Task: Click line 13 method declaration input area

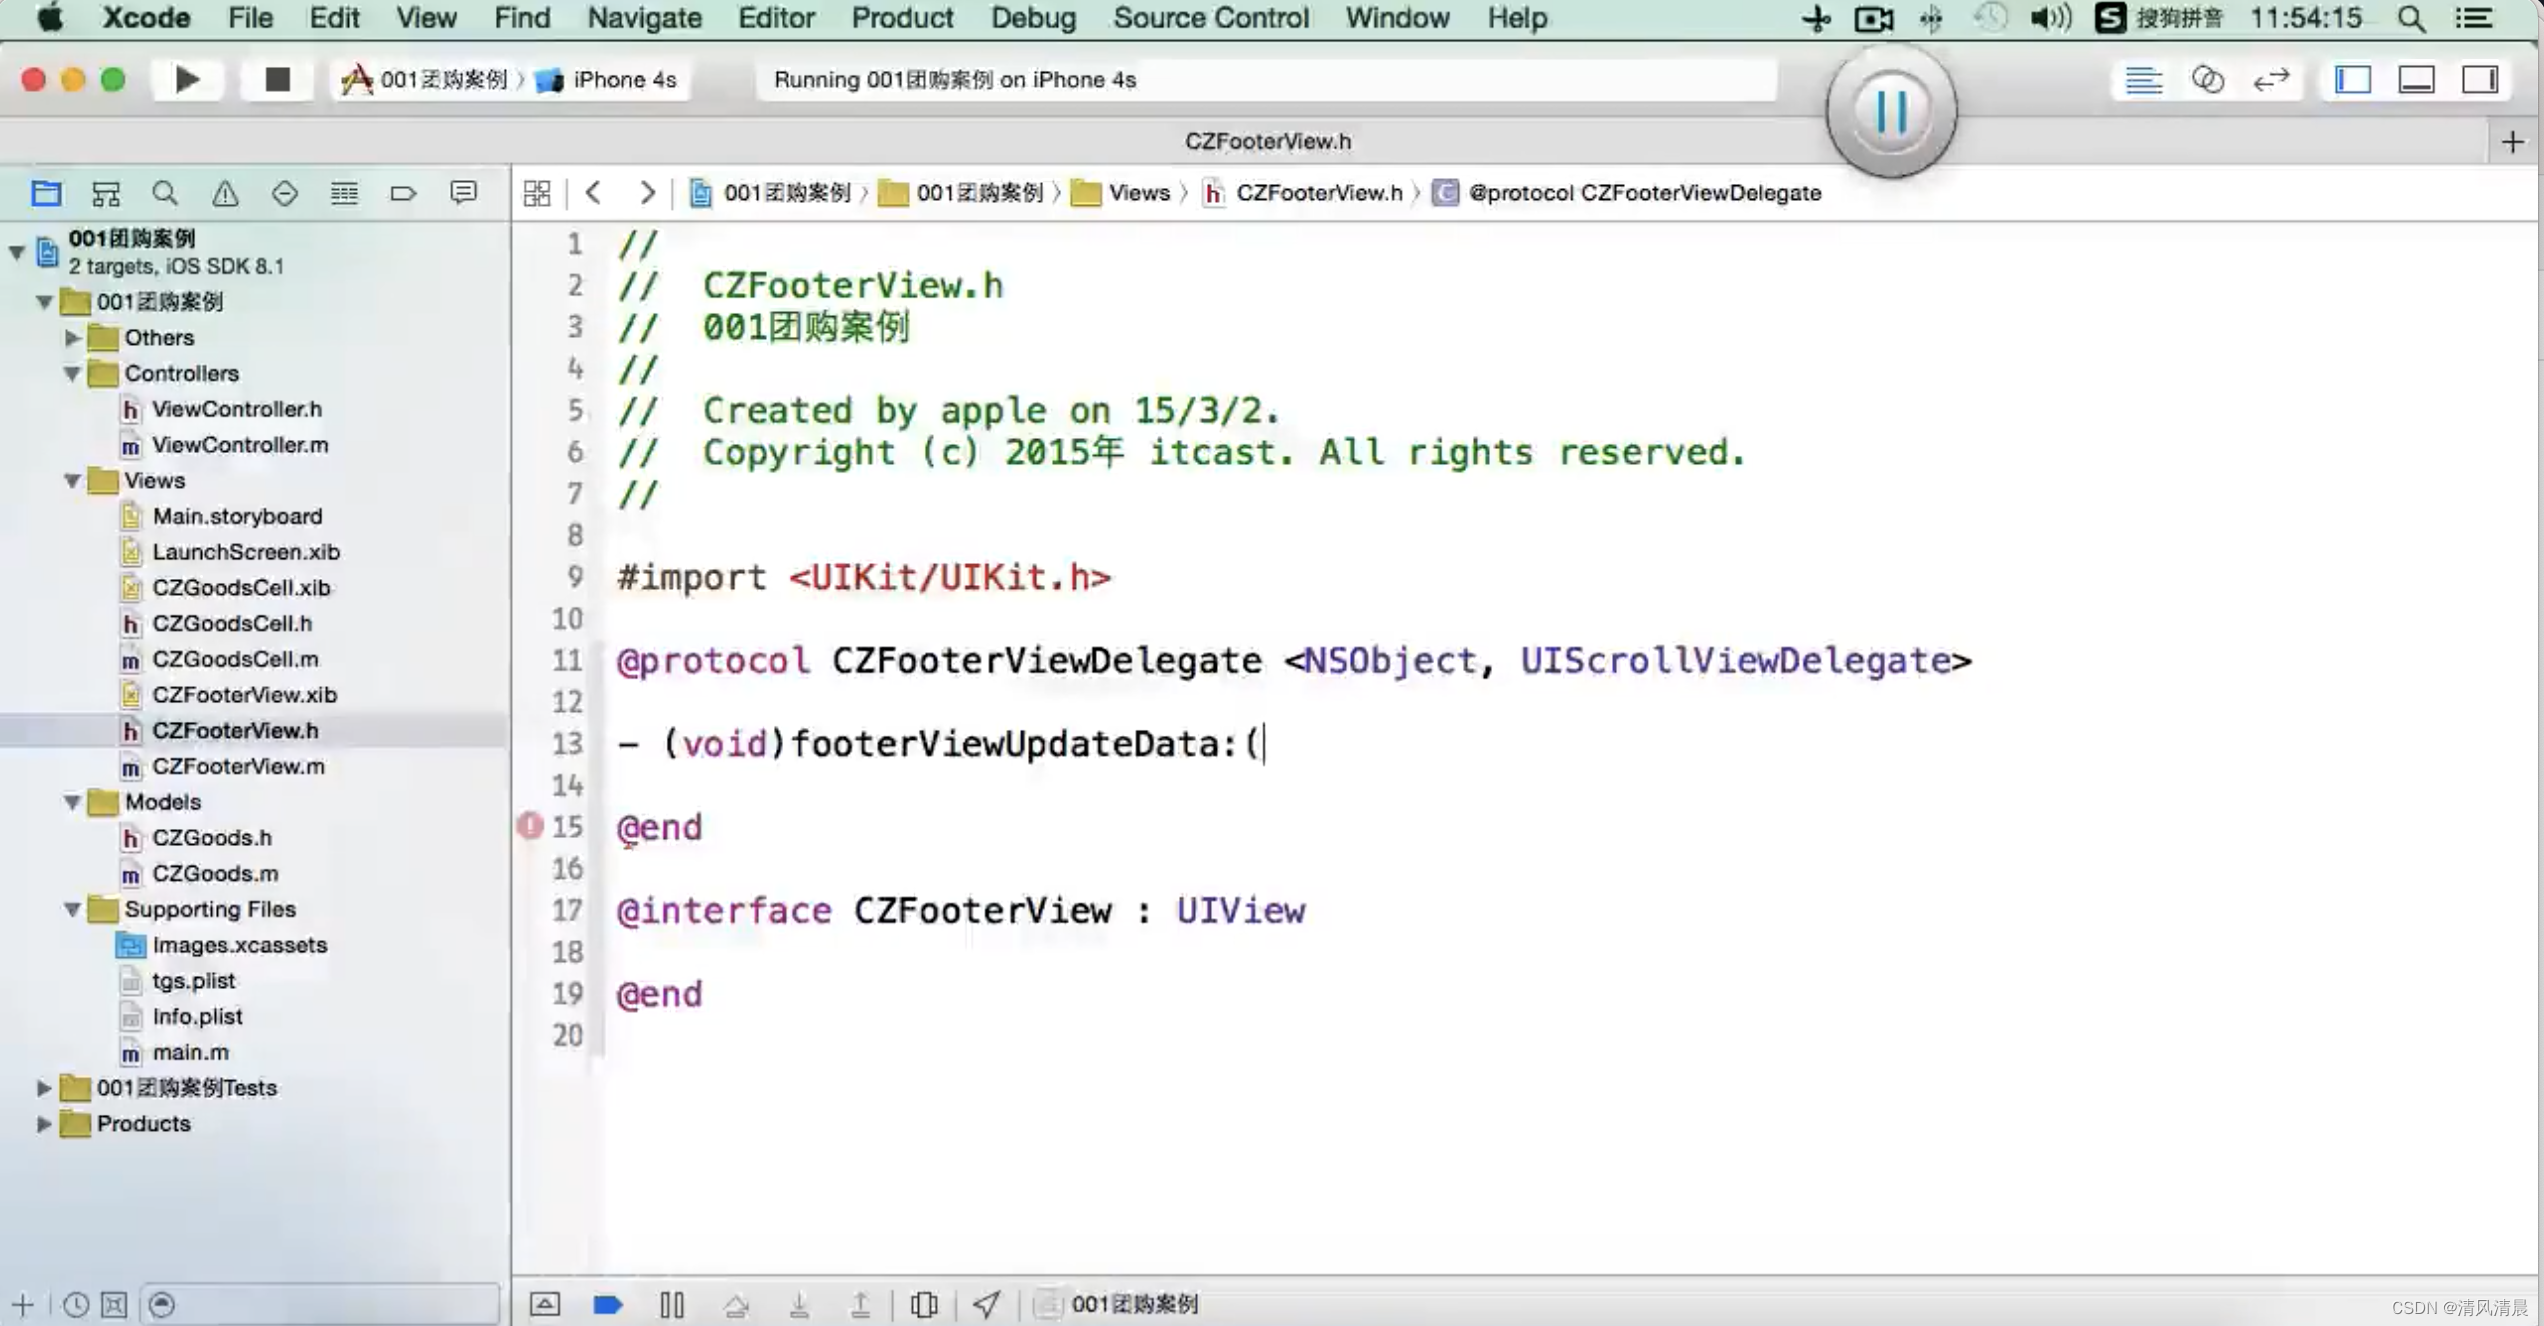Action: (1262, 742)
